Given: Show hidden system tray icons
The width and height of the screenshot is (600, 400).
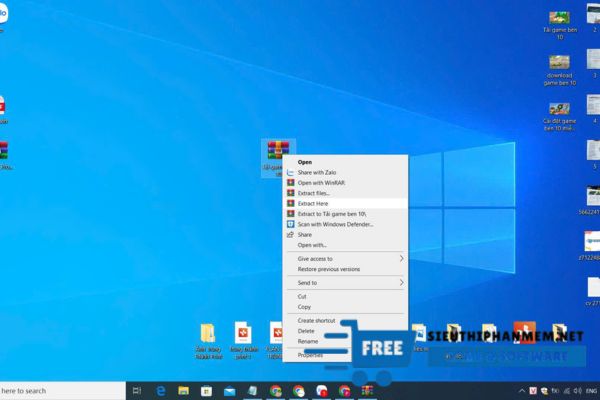Looking at the screenshot, I should 523,390.
